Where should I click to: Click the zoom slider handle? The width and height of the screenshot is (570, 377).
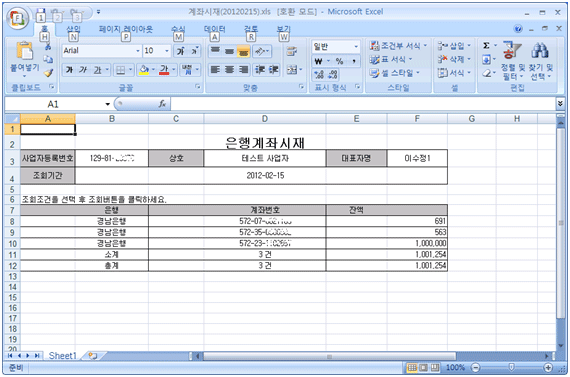pos(511,368)
